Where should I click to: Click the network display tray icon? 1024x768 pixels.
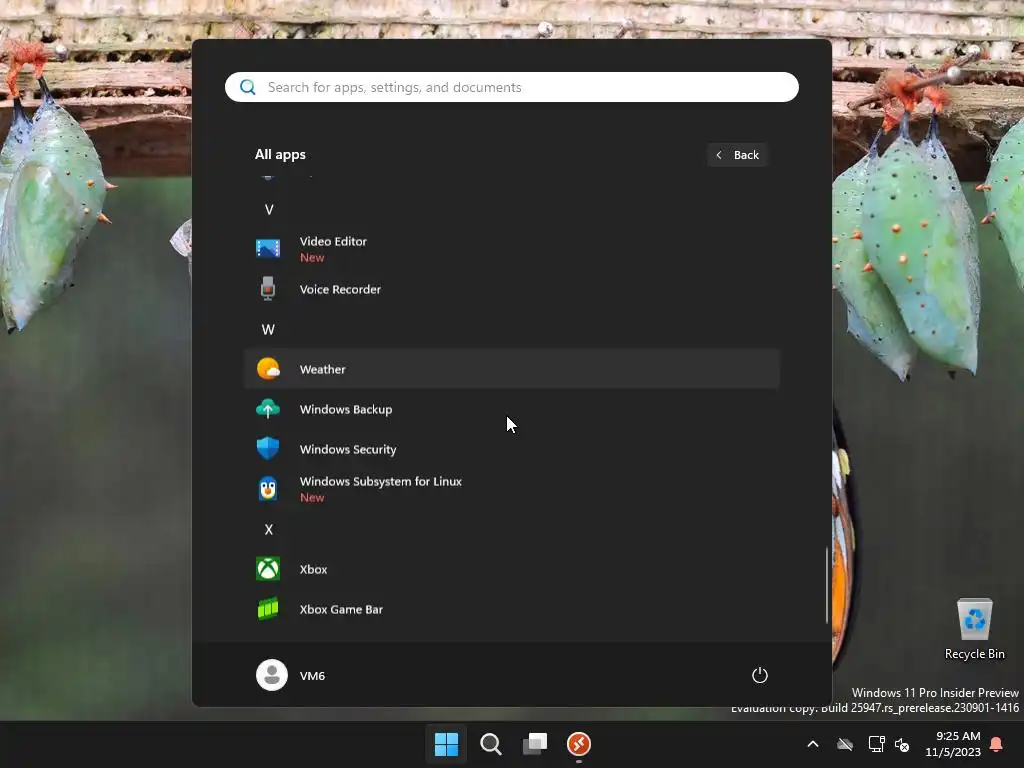(876, 744)
